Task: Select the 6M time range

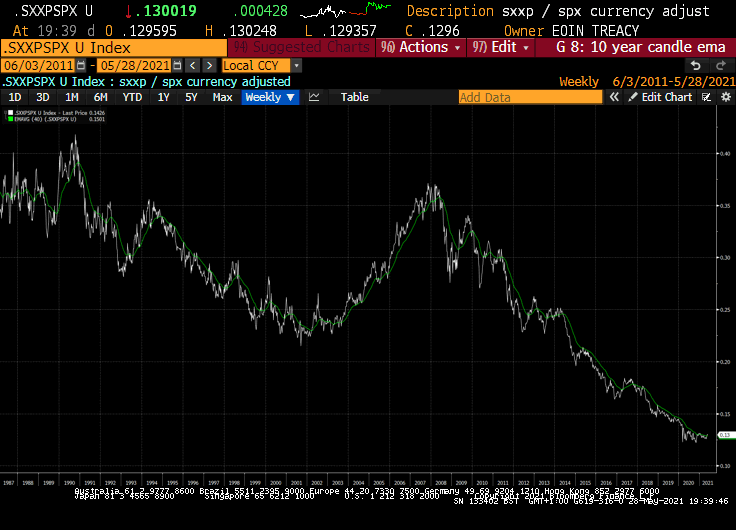Action: point(100,97)
